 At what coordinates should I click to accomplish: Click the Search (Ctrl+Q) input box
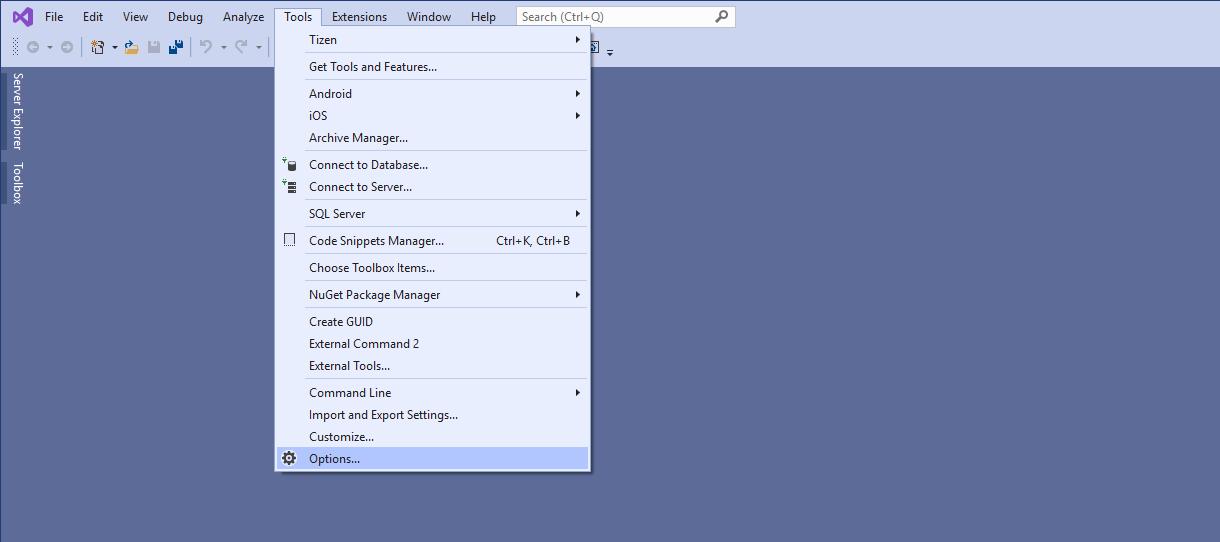pos(615,17)
